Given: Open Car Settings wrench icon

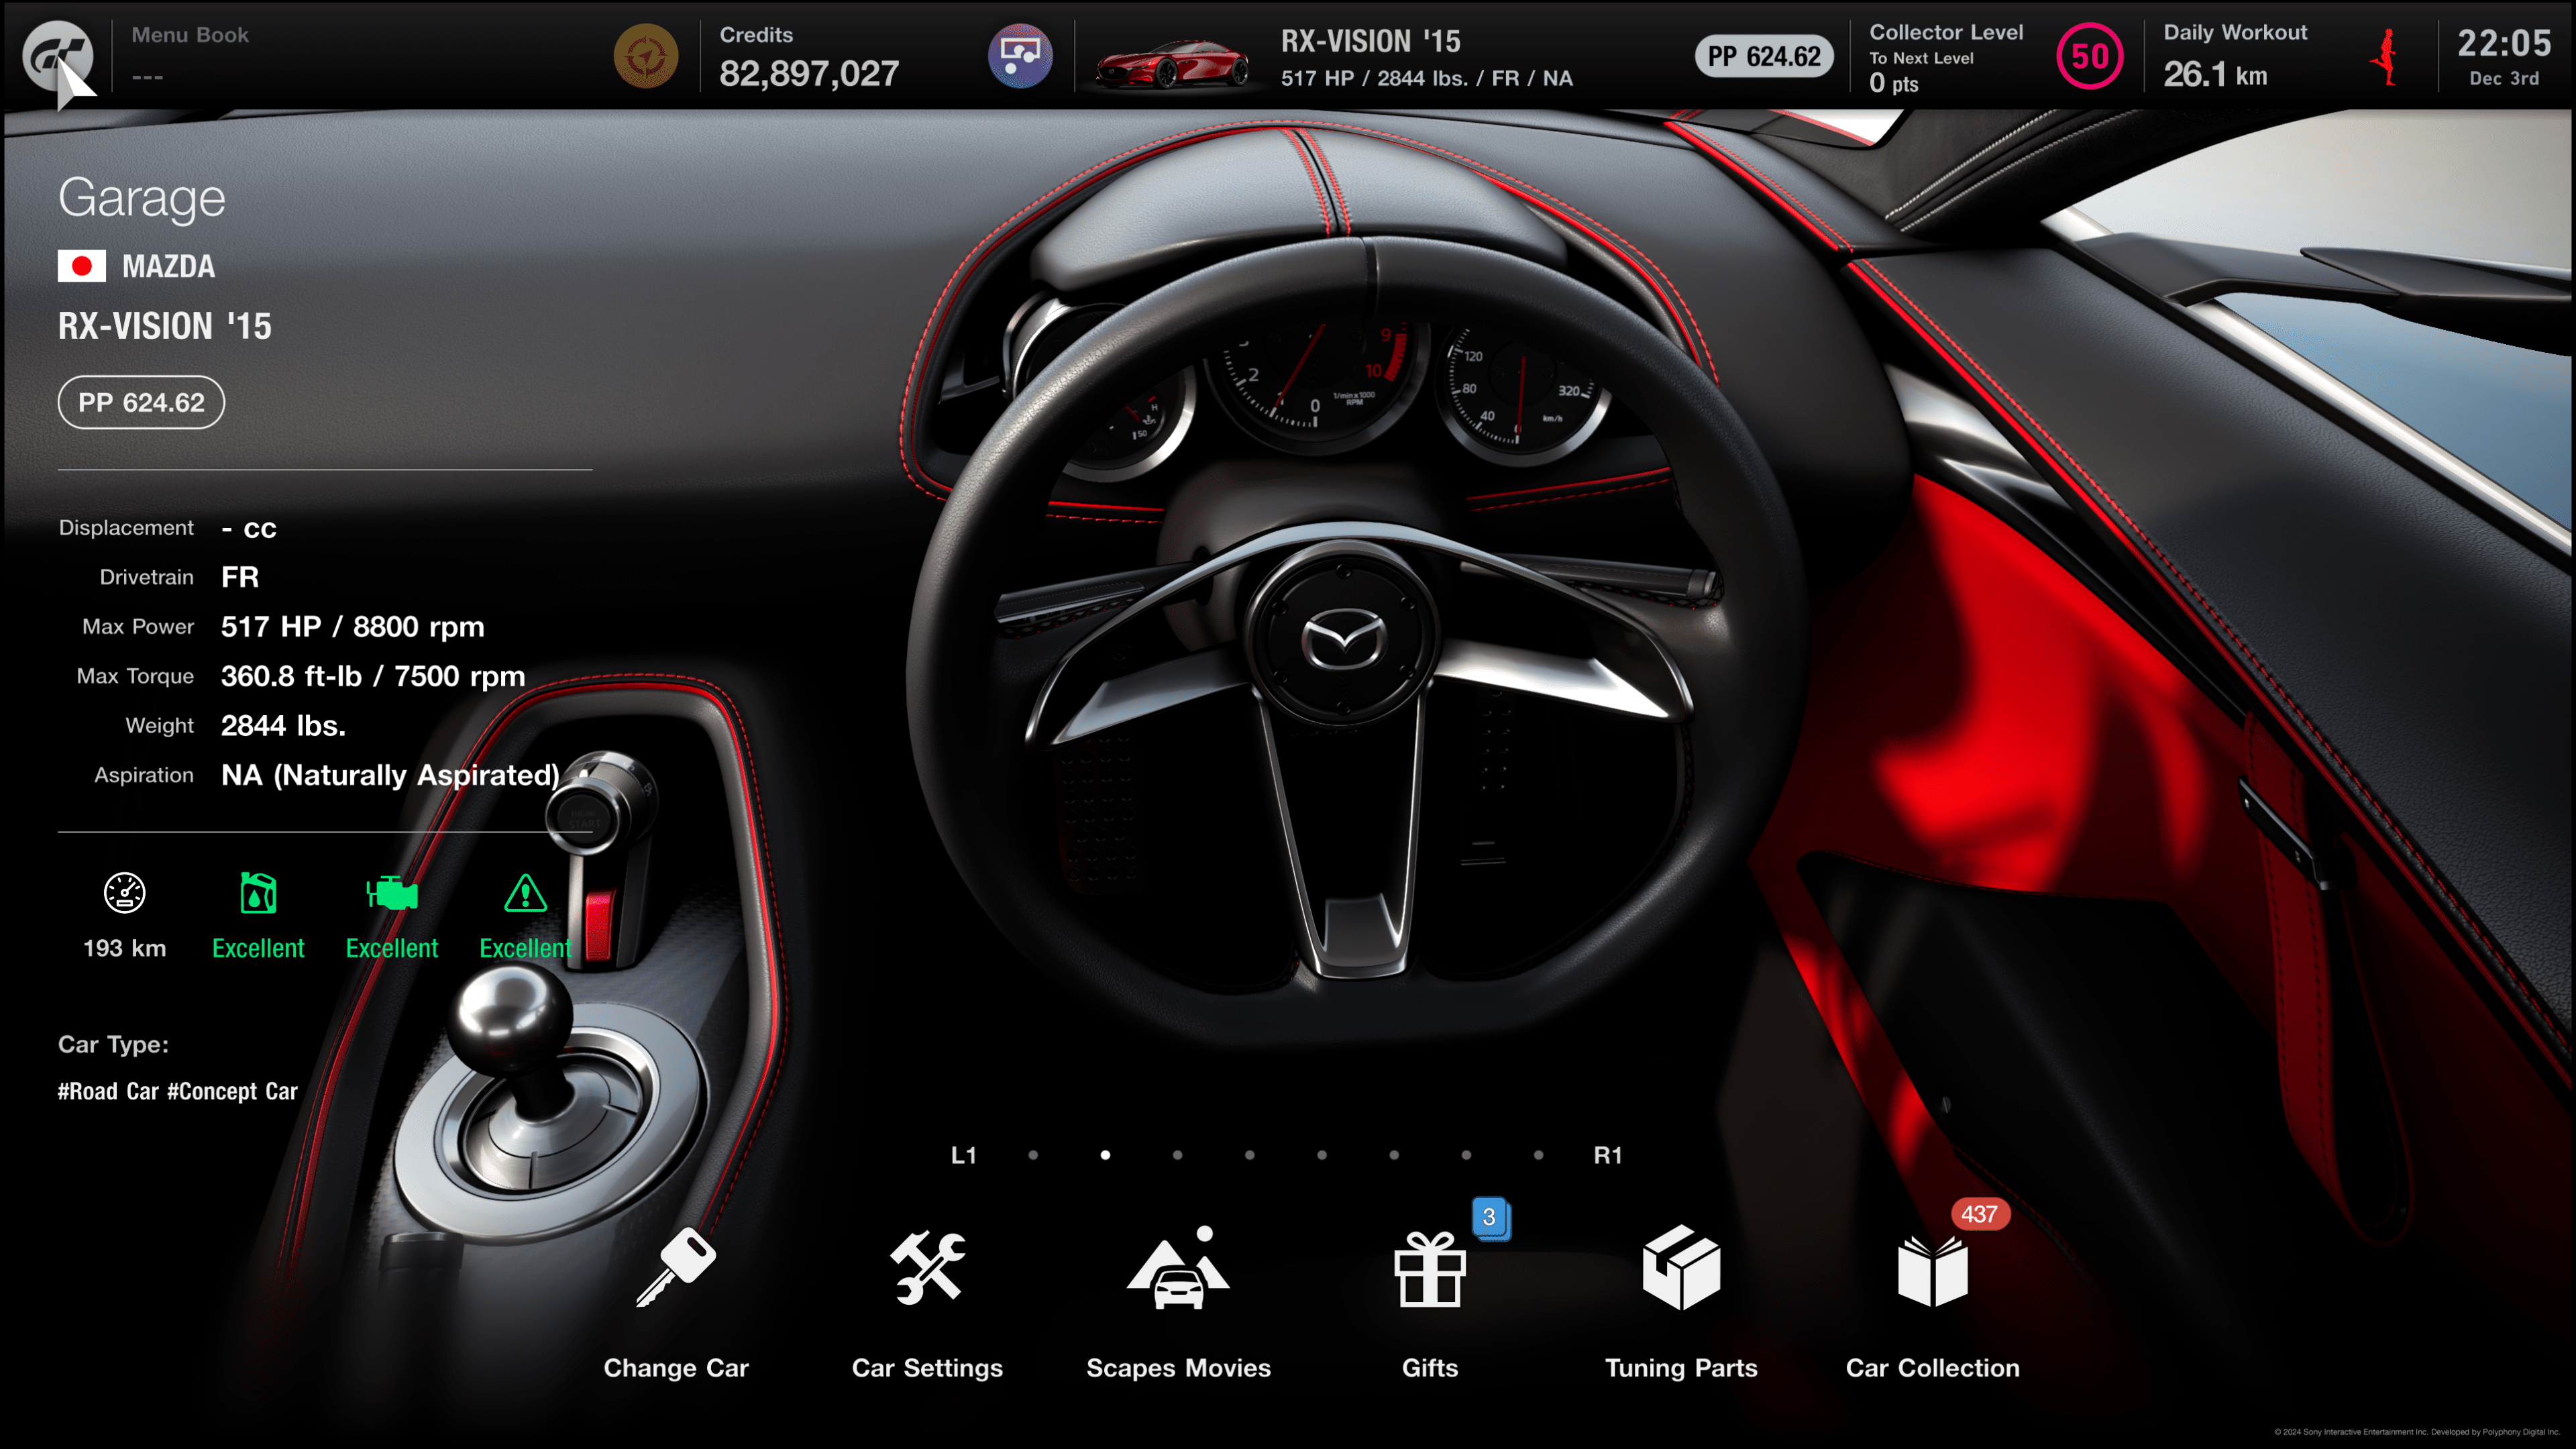Looking at the screenshot, I should (927, 1267).
